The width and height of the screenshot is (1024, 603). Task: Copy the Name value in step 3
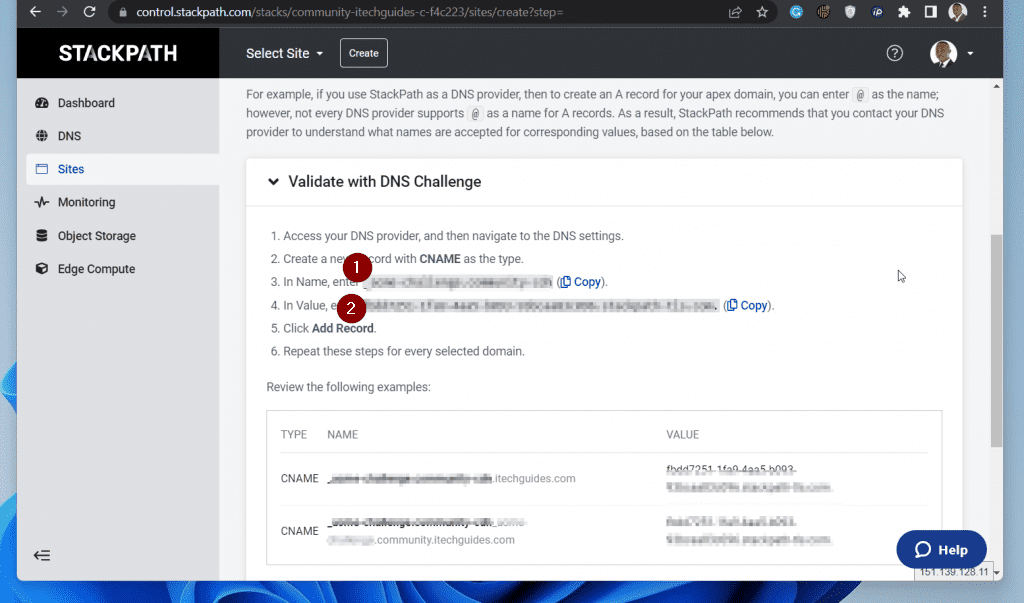tap(581, 282)
